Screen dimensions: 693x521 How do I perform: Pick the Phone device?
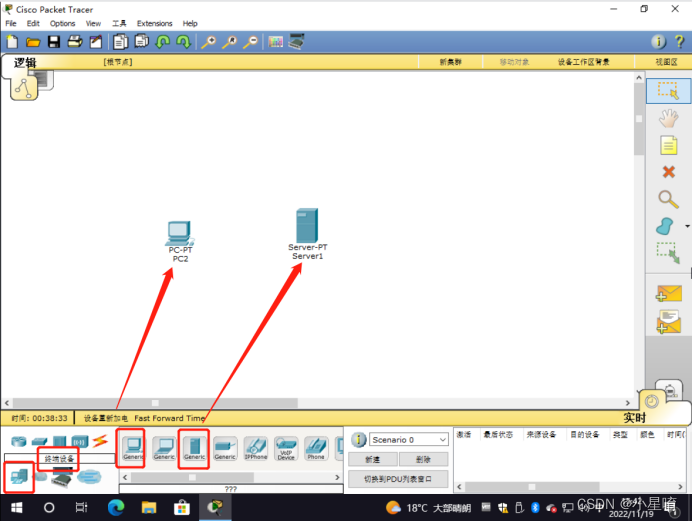(316, 448)
